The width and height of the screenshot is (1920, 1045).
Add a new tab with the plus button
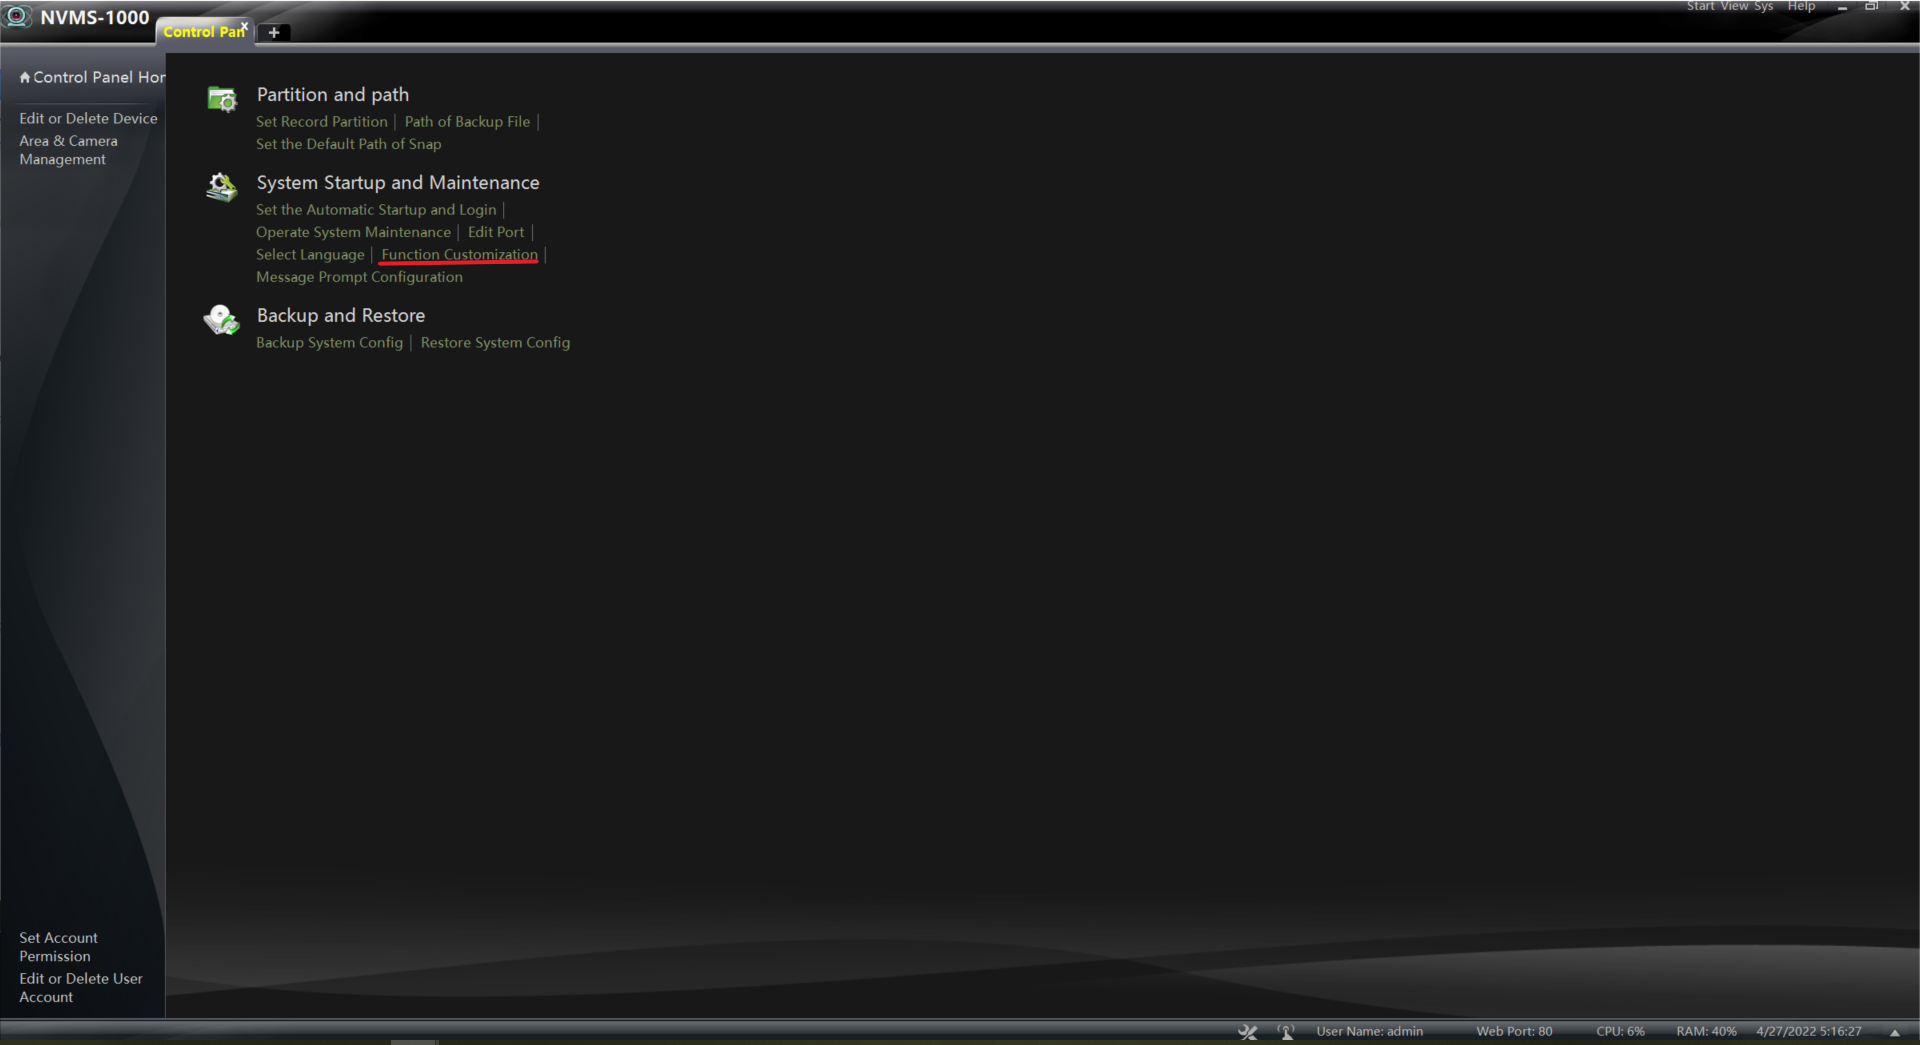(273, 33)
